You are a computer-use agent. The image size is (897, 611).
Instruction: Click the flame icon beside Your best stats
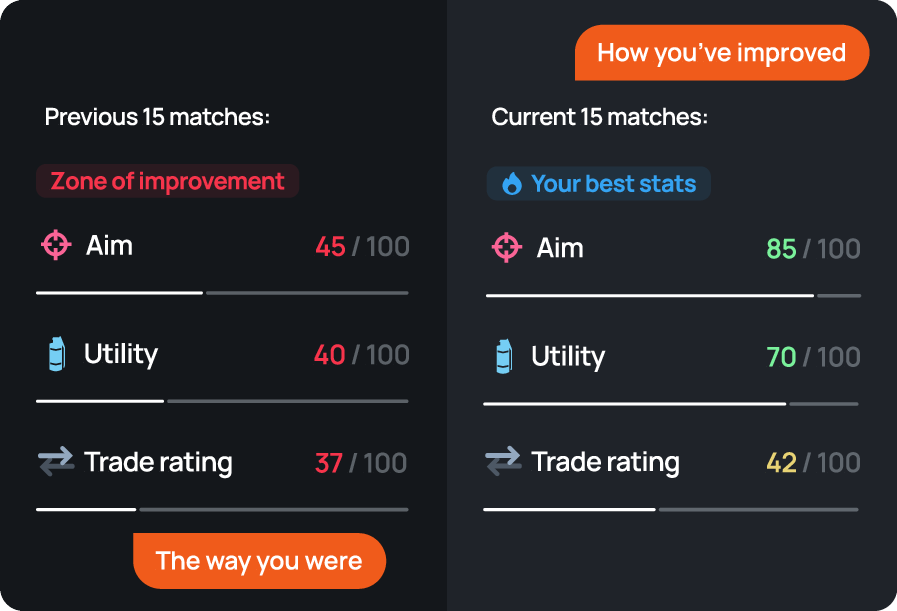click(x=511, y=184)
